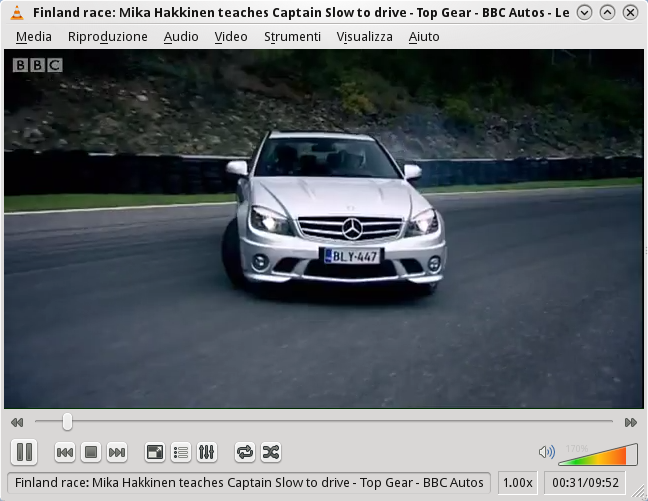Close the VLC window
648x501 pixels.
tap(630, 13)
